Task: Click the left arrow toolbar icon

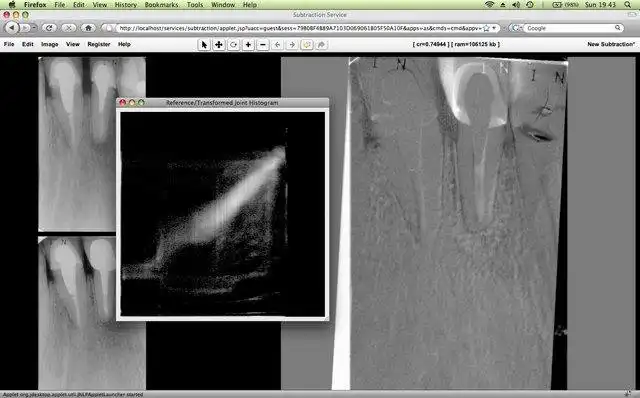Action: tap(278, 44)
